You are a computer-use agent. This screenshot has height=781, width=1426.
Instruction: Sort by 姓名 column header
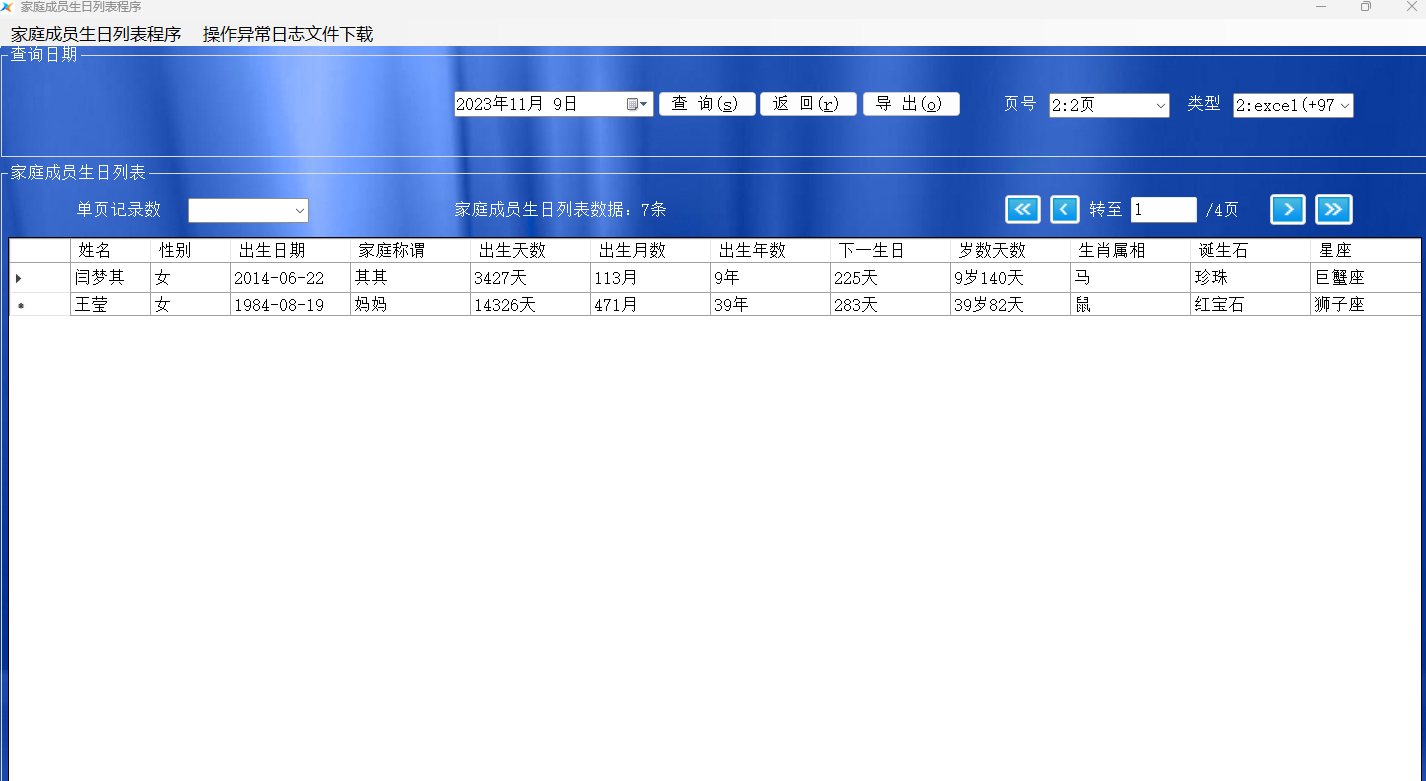click(x=110, y=251)
